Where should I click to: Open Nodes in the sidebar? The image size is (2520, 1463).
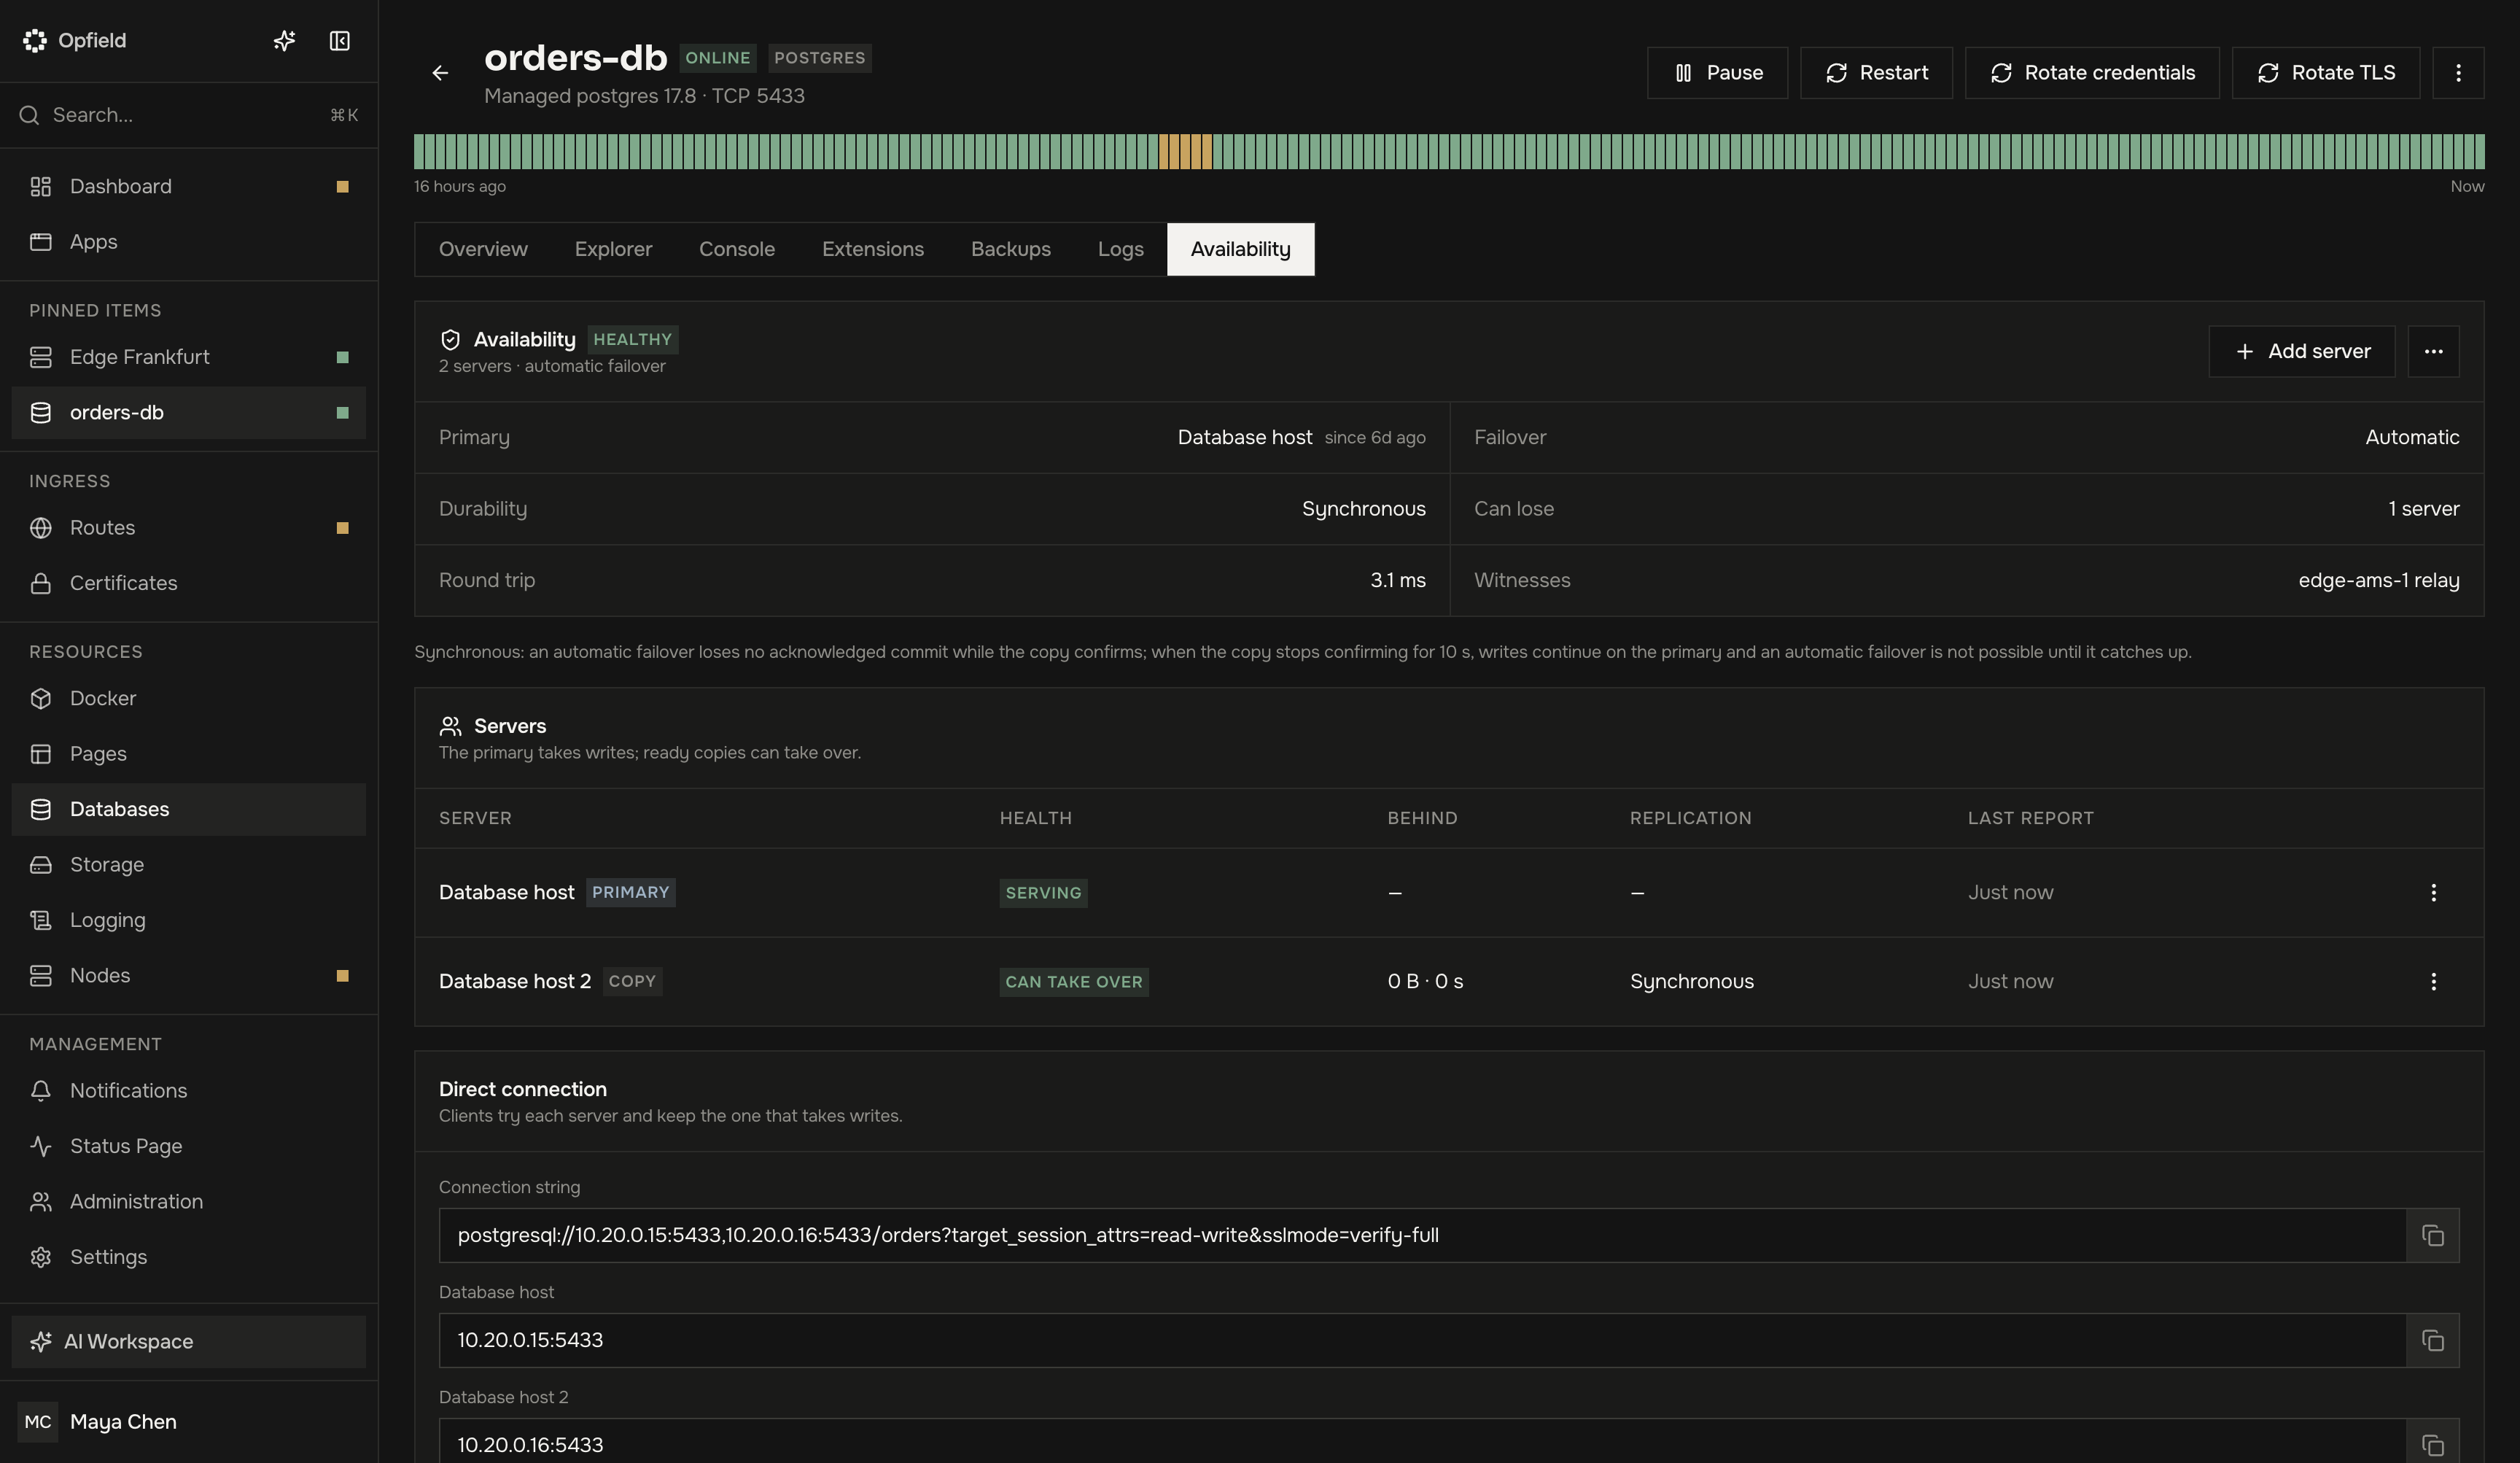tap(189, 976)
